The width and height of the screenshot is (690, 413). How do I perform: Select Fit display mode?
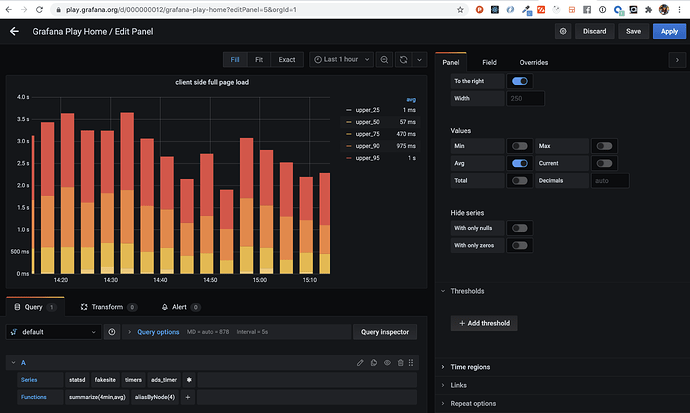click(x=259, y=59)
